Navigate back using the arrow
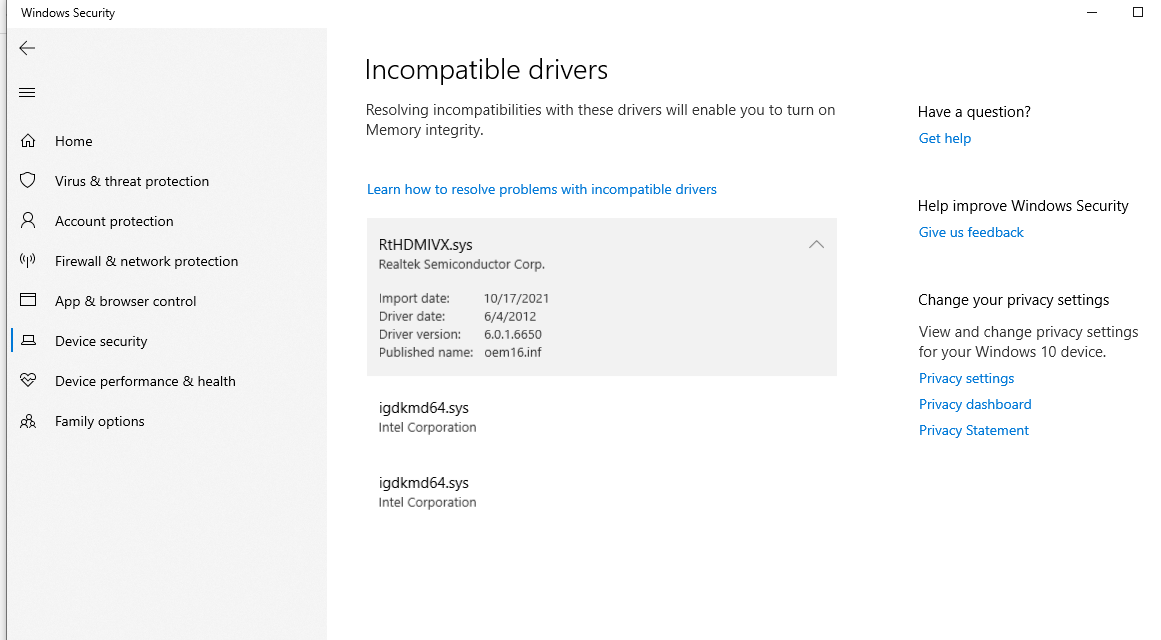The image size is (1161, 640). click(27, 47)
